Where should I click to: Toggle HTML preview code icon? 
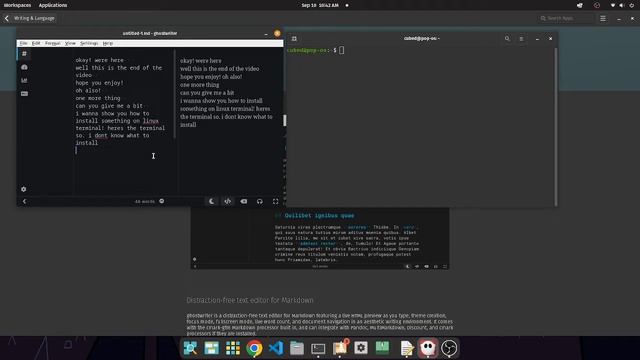pyautogui.click(x=227, y=201)
